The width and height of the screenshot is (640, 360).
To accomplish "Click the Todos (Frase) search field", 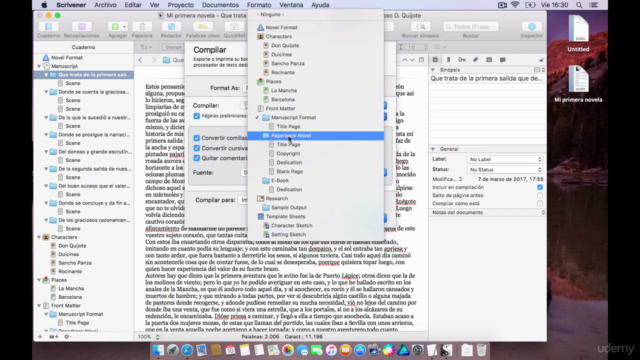I will coord(471,27).
